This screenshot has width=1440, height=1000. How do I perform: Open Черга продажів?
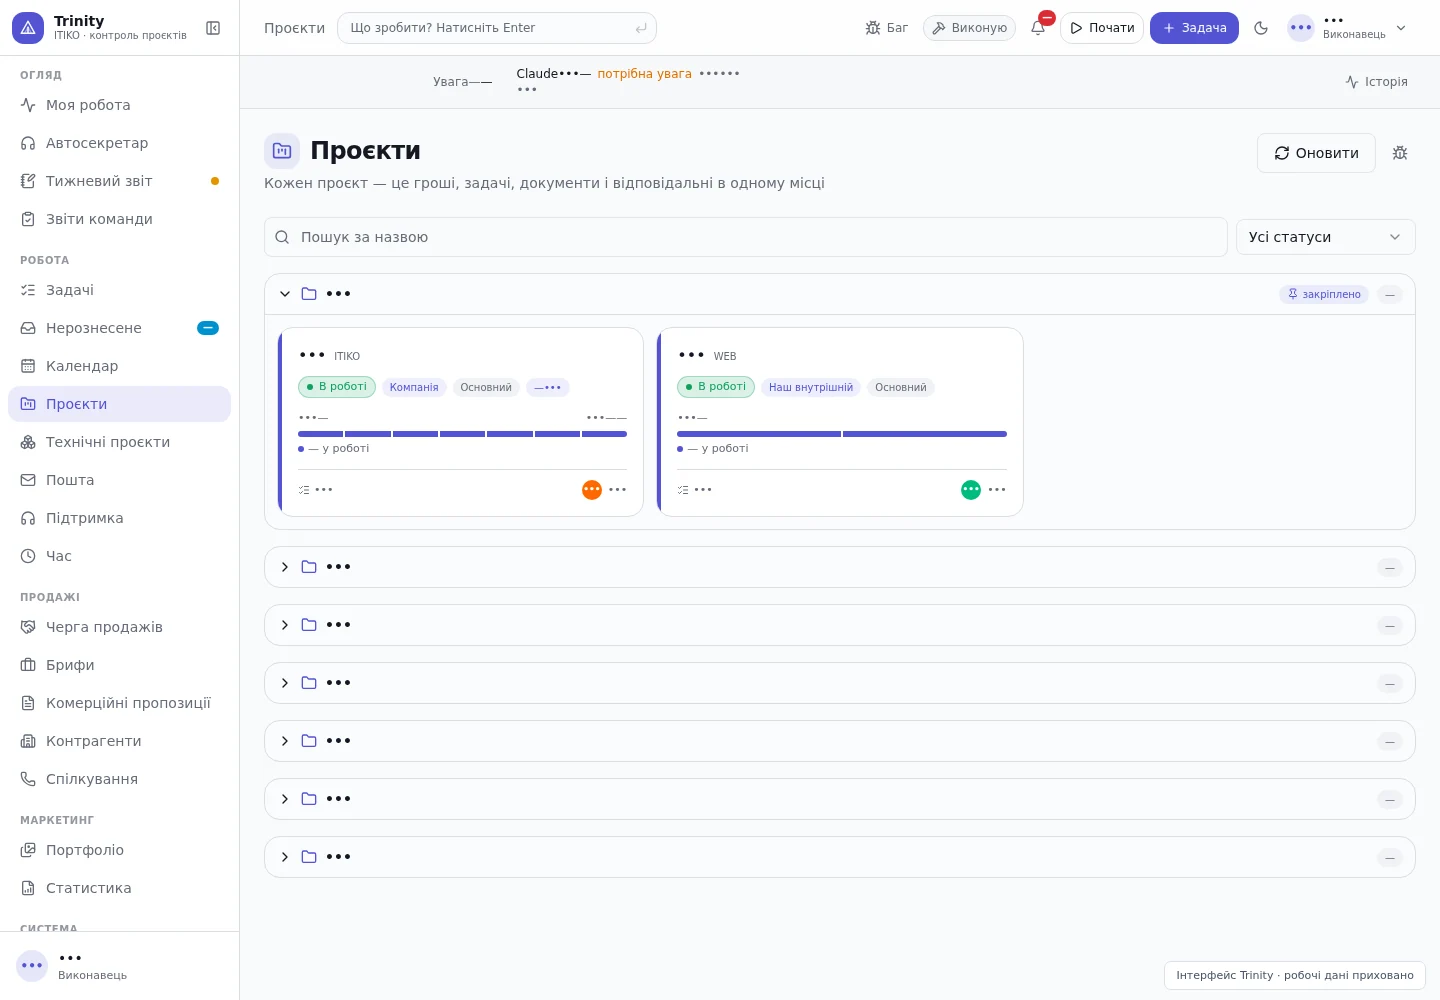[119, 627]
